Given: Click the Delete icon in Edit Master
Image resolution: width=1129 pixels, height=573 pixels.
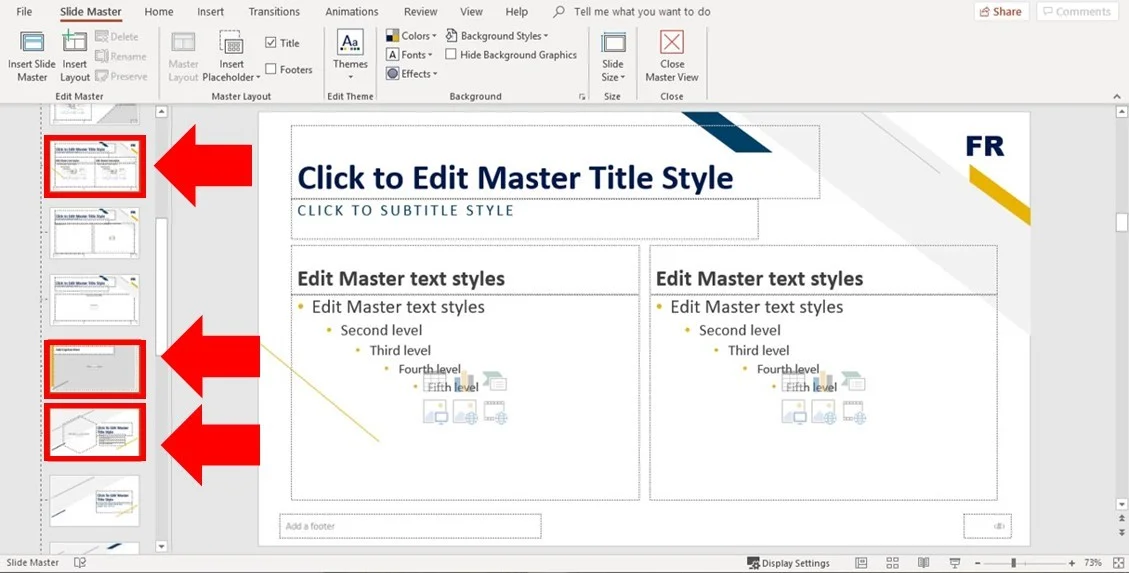Looking at the screenshot, I should tap(102, 37).
